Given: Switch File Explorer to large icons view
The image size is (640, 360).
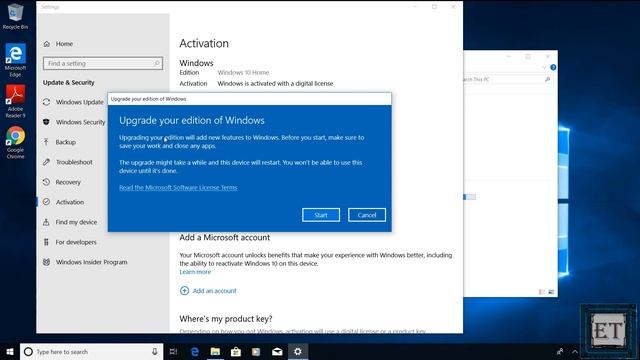Looking at the screenshot, I should pyautogui.click(x=551, y=292).
